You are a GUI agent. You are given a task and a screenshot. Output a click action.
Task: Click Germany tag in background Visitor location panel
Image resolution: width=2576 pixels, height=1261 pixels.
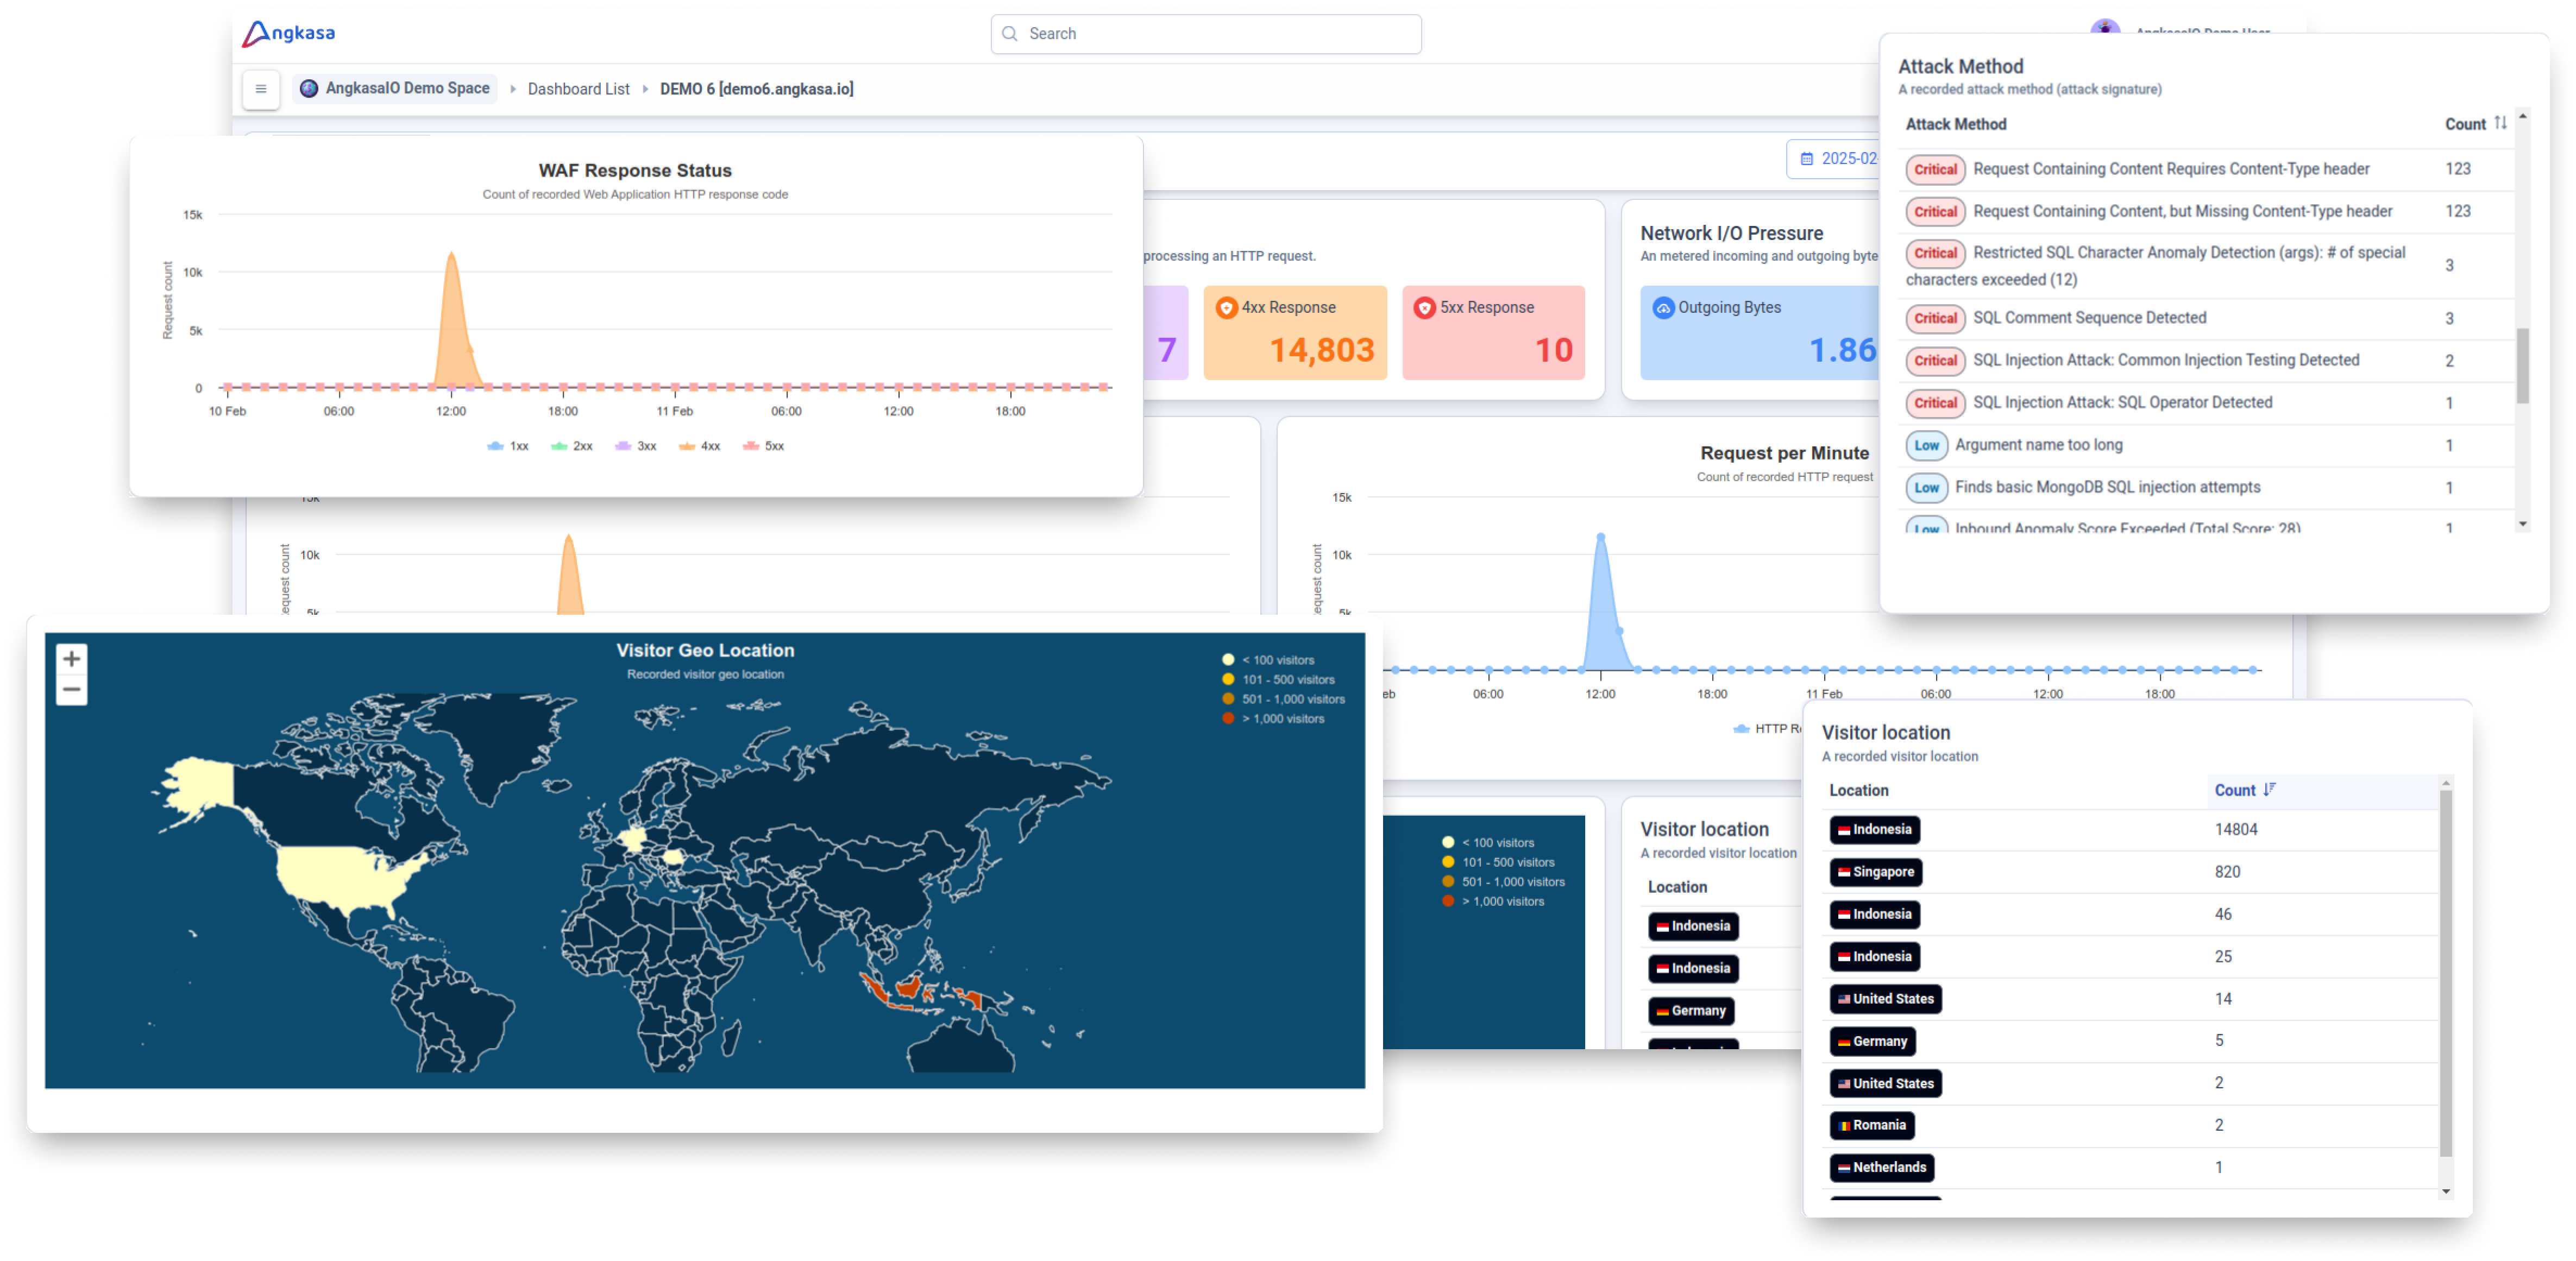click(x=1691, y=1012)
